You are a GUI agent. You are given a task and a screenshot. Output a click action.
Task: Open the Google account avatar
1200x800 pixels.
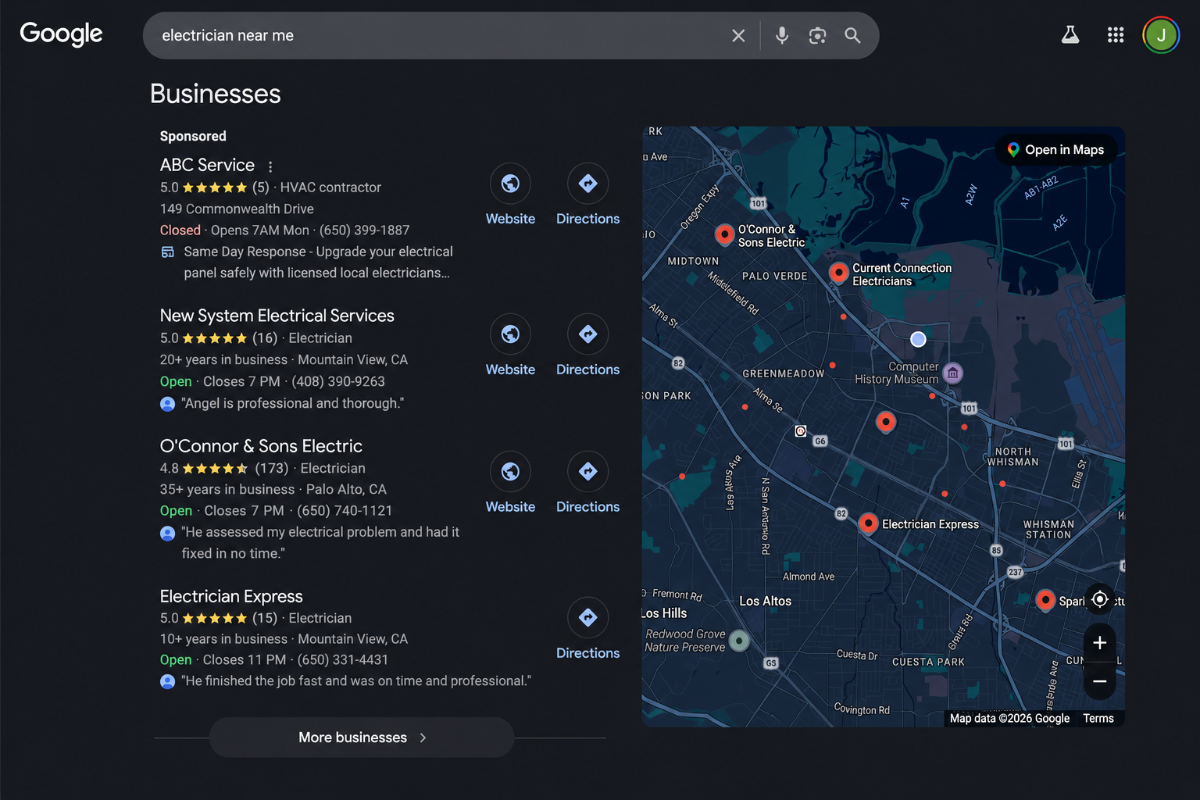(1161, 35)
